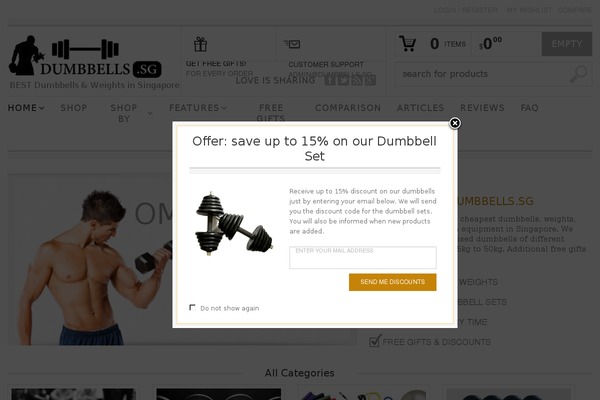Tick the Do not show again checkbox
The width and height of the screenshot is (600, 400).
tap(192, 307)
